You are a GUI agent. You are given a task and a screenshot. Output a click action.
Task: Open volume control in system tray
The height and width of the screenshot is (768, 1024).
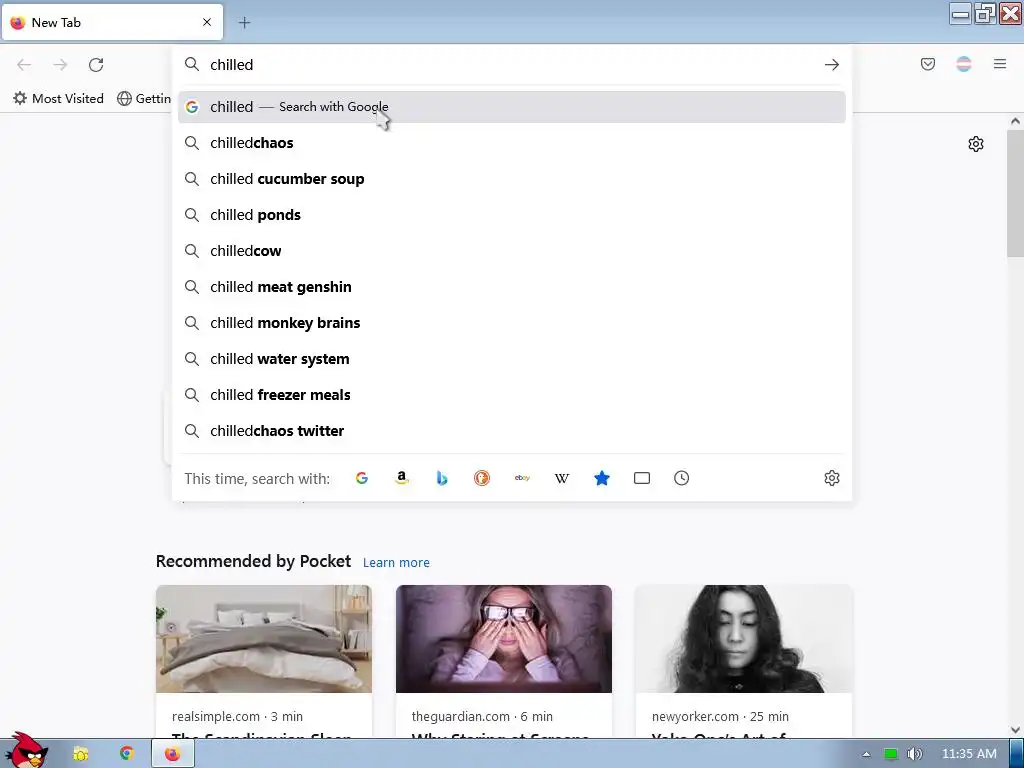914,754
